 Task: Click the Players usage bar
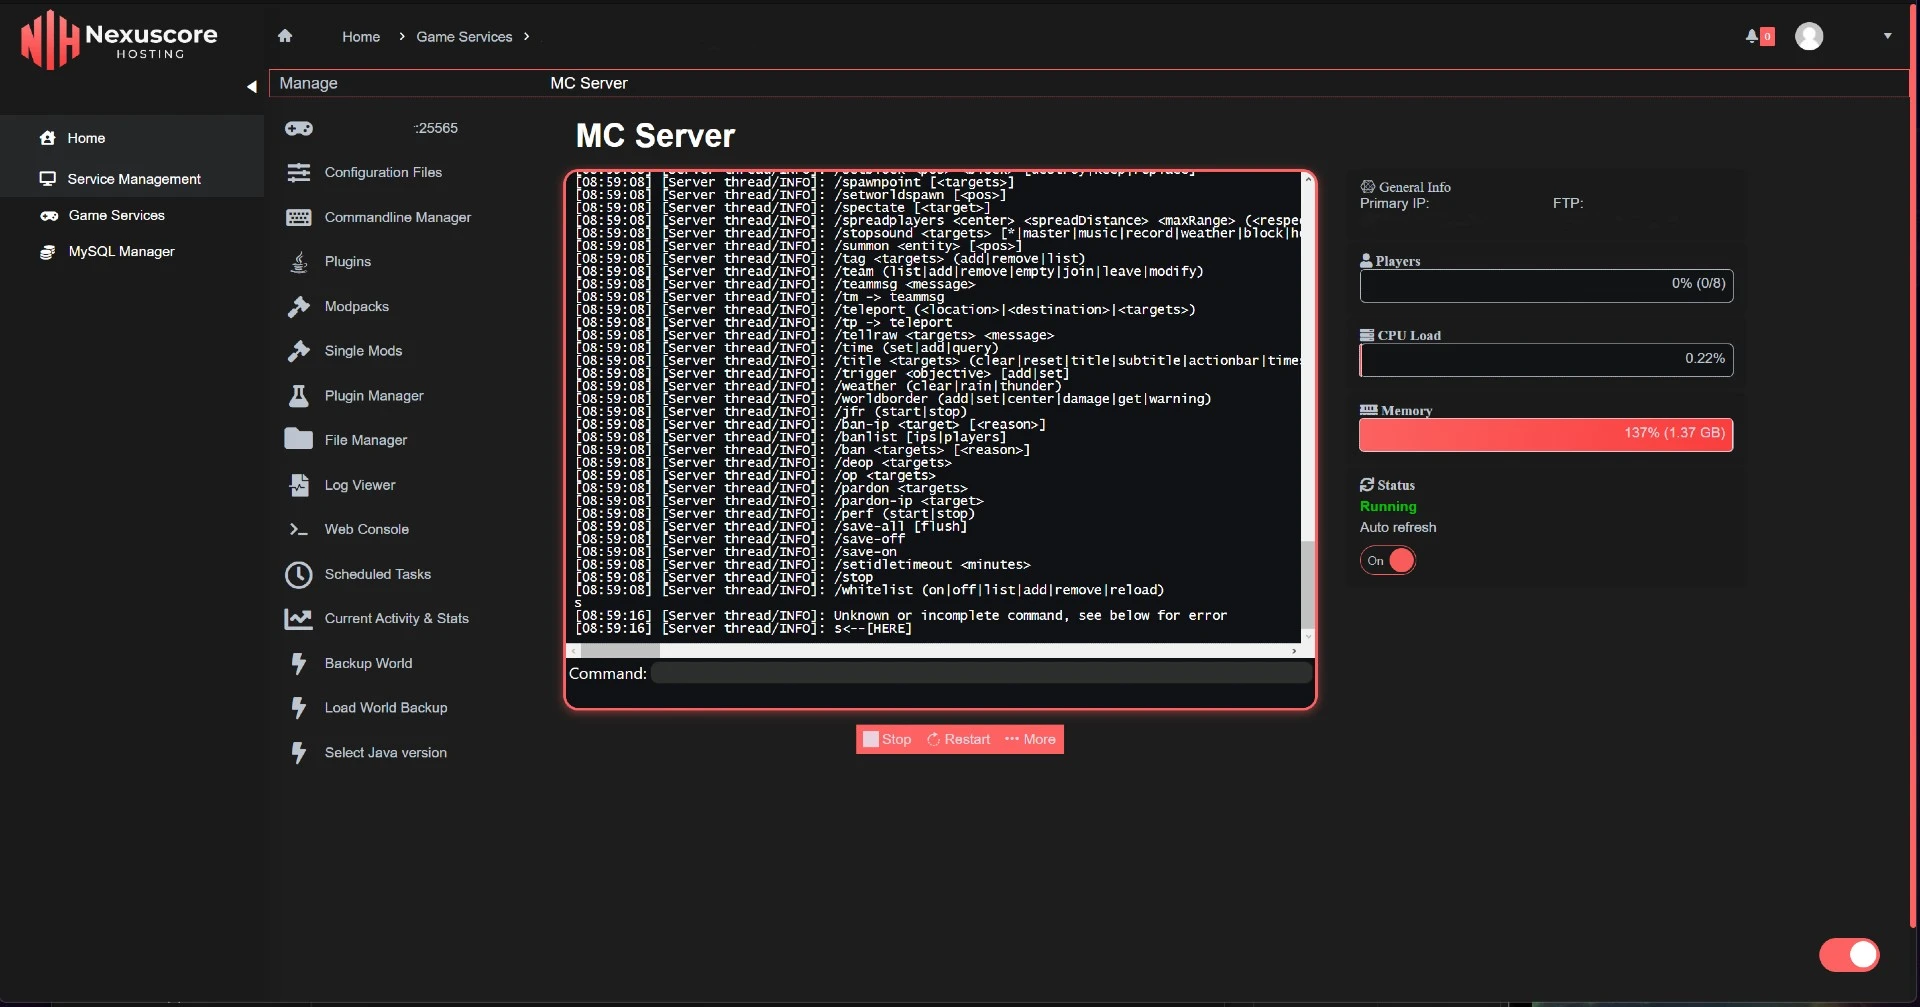1546,285
